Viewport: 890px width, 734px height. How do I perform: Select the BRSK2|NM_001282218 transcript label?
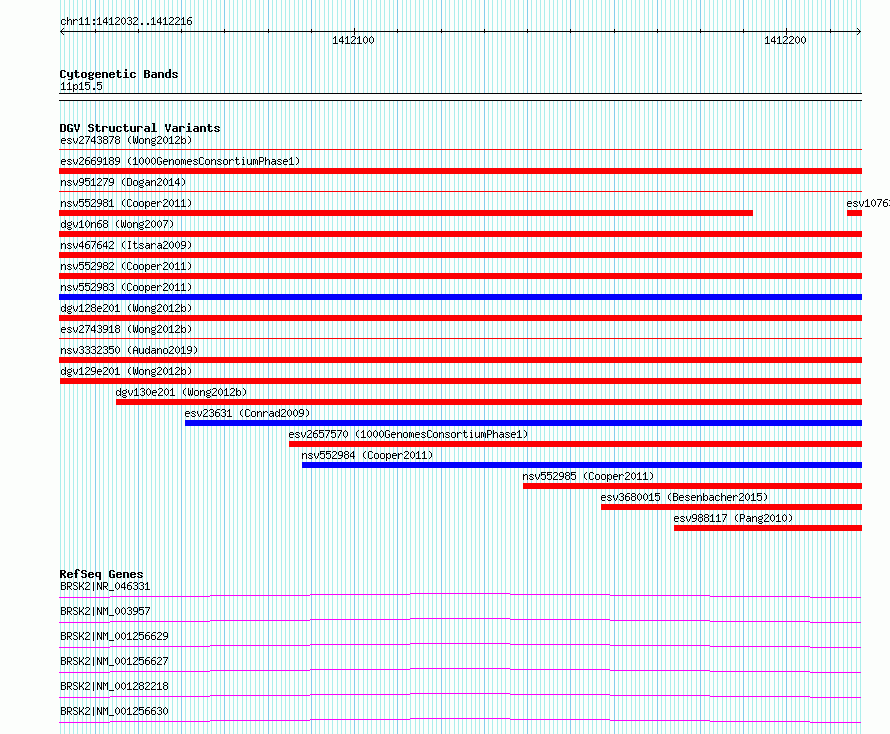point(114,686)
